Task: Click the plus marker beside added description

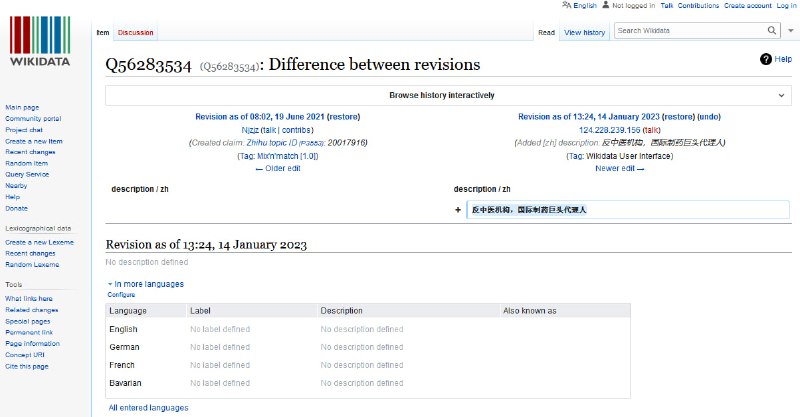Action: (458, 210)
